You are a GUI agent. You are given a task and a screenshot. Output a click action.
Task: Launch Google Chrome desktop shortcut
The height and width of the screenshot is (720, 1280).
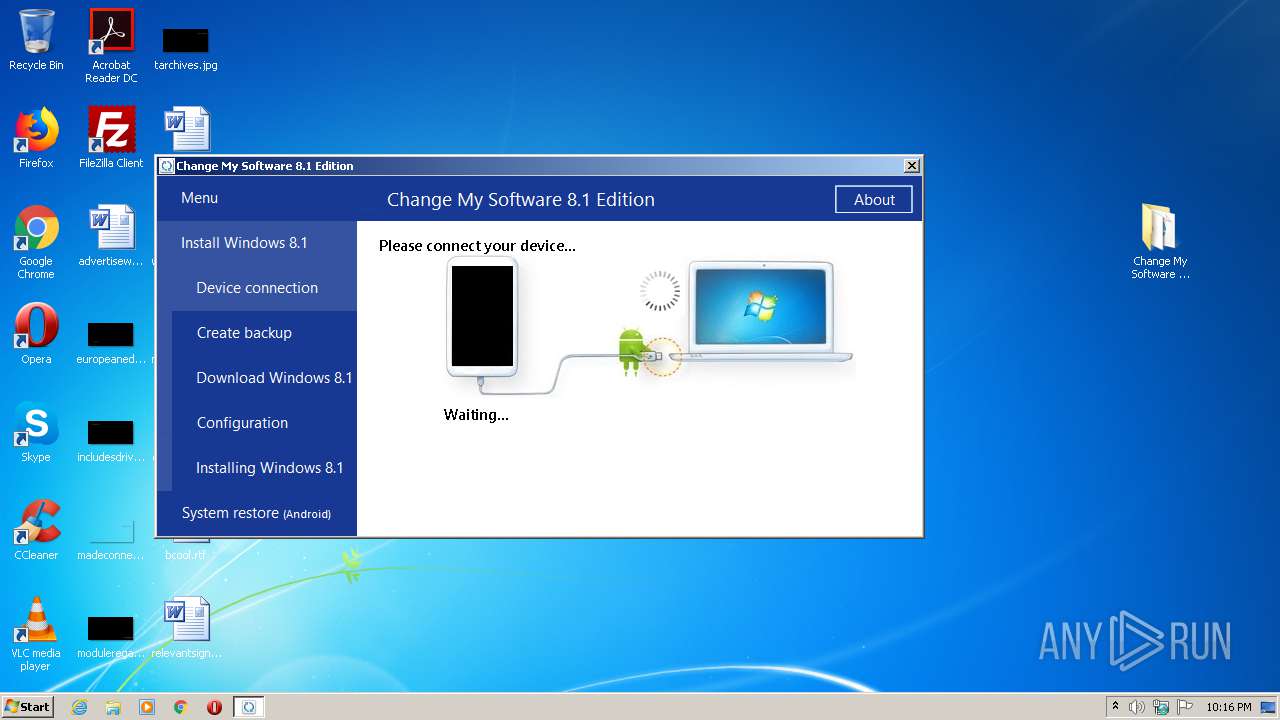tap(36, 242)
